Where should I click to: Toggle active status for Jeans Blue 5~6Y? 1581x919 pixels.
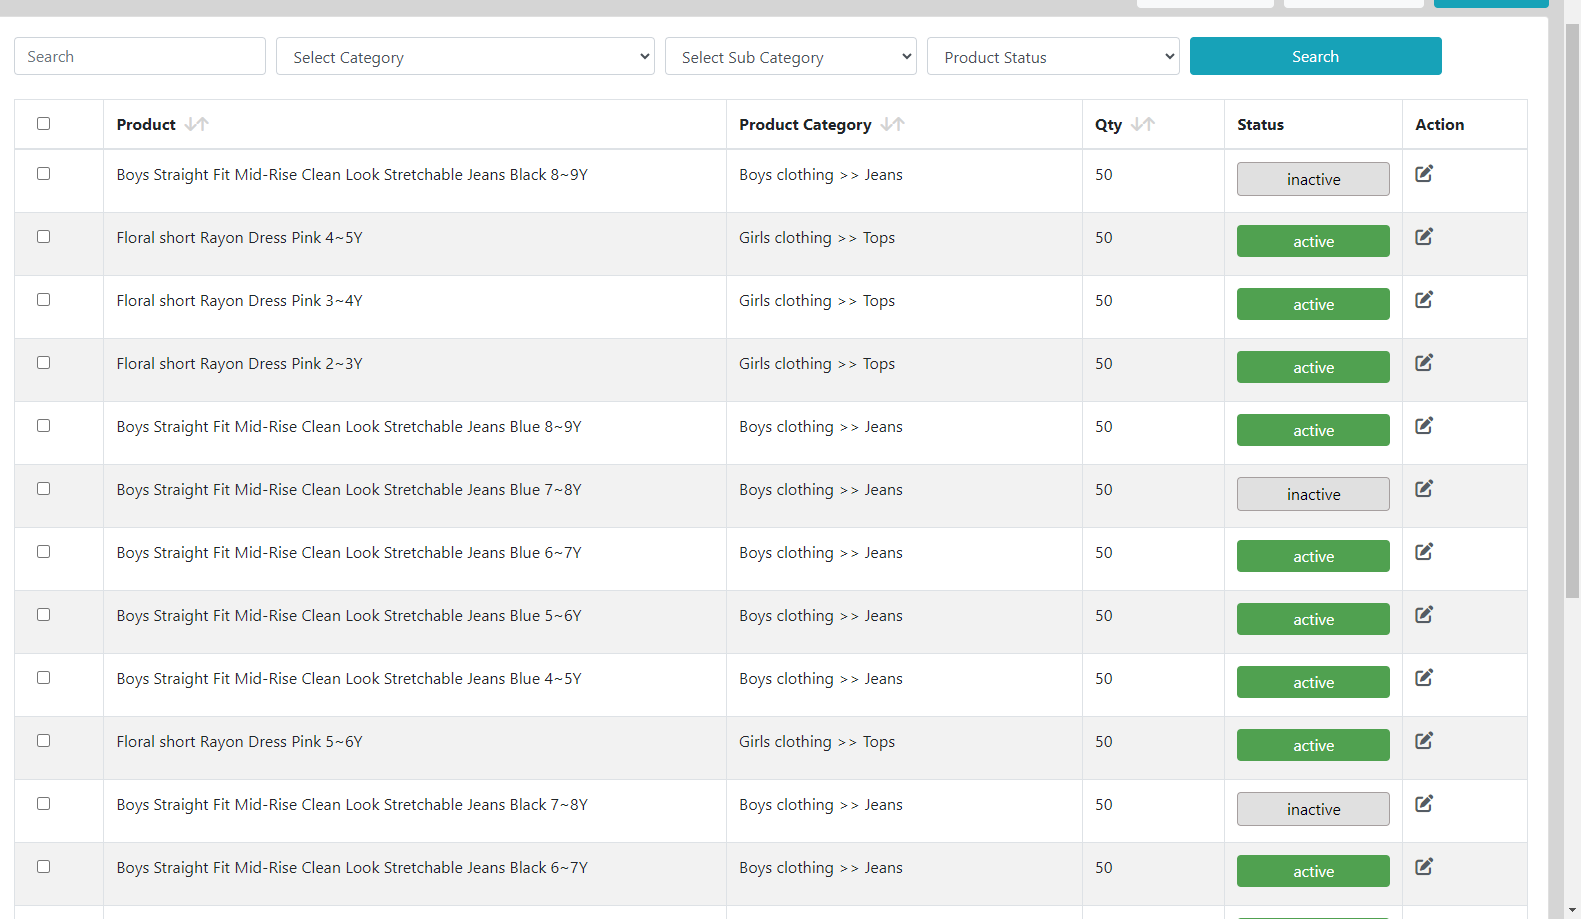(1313, 619)
